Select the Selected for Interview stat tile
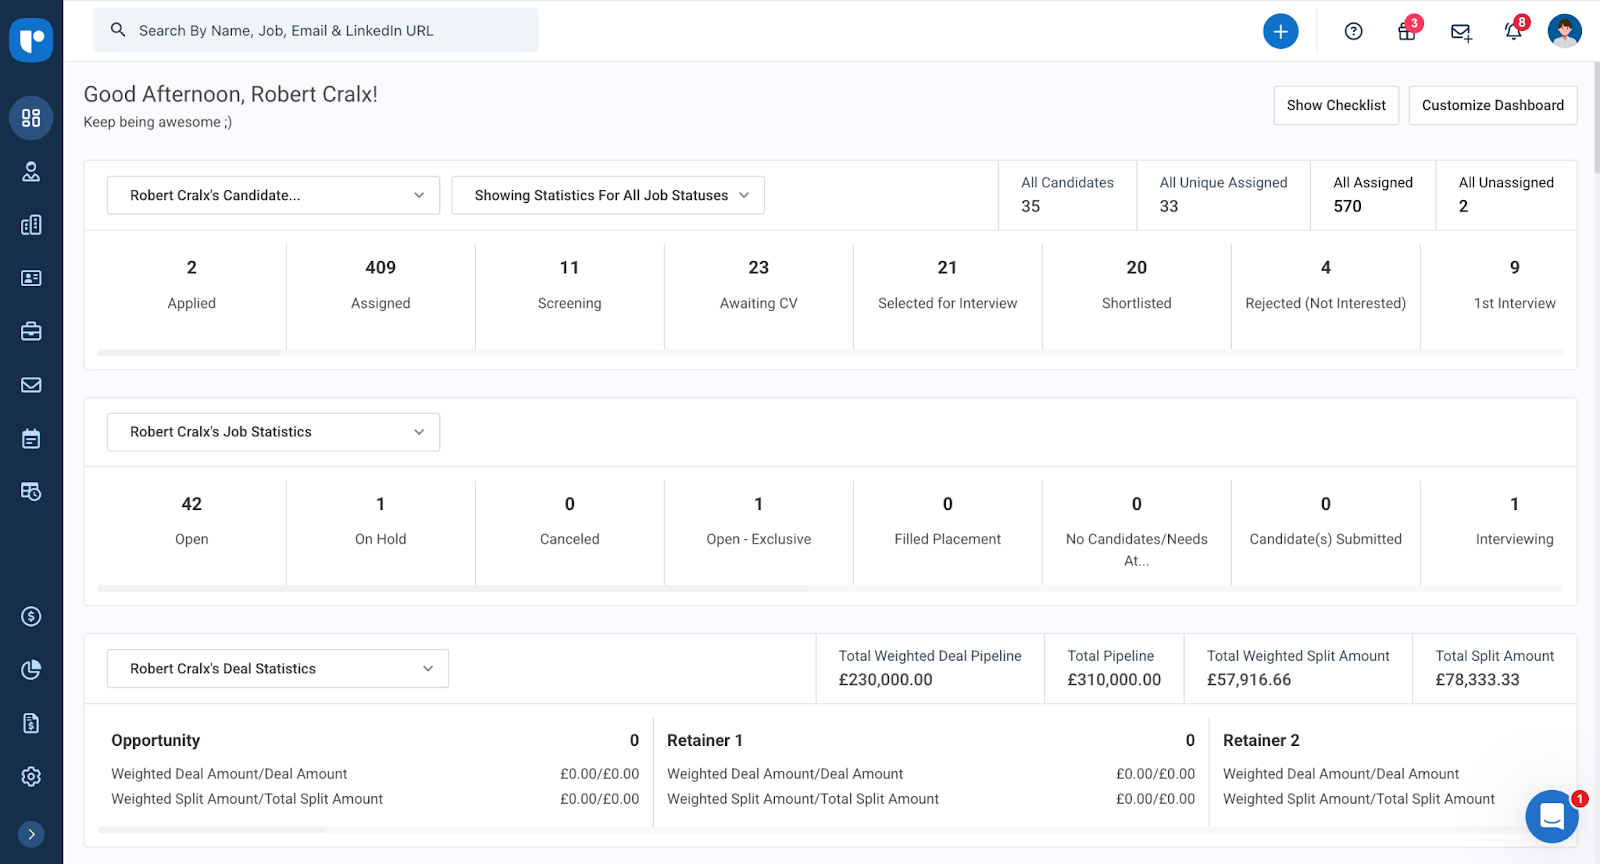 tap(947, 285)
